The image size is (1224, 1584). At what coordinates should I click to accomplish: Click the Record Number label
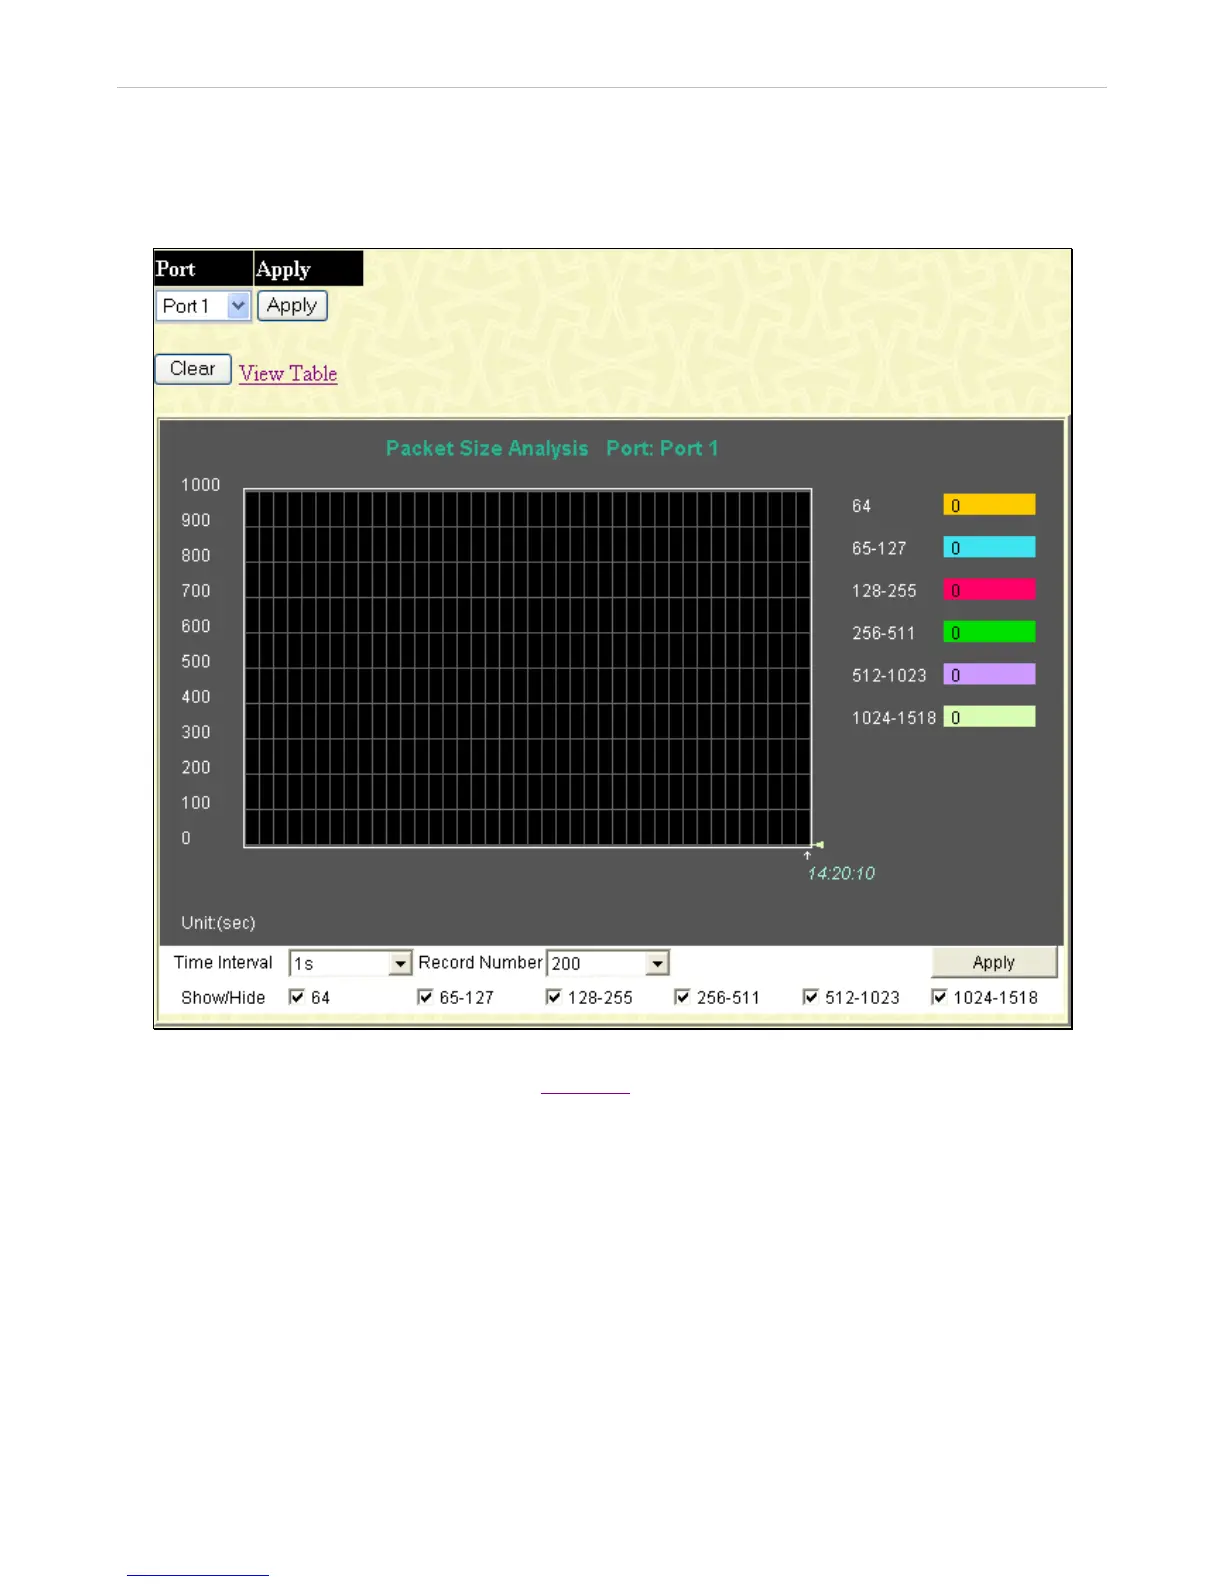480,962
